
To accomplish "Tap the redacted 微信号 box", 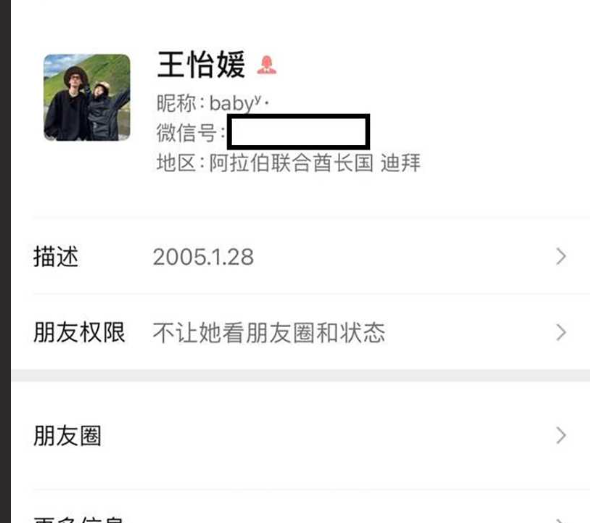I will coord(298,132).
